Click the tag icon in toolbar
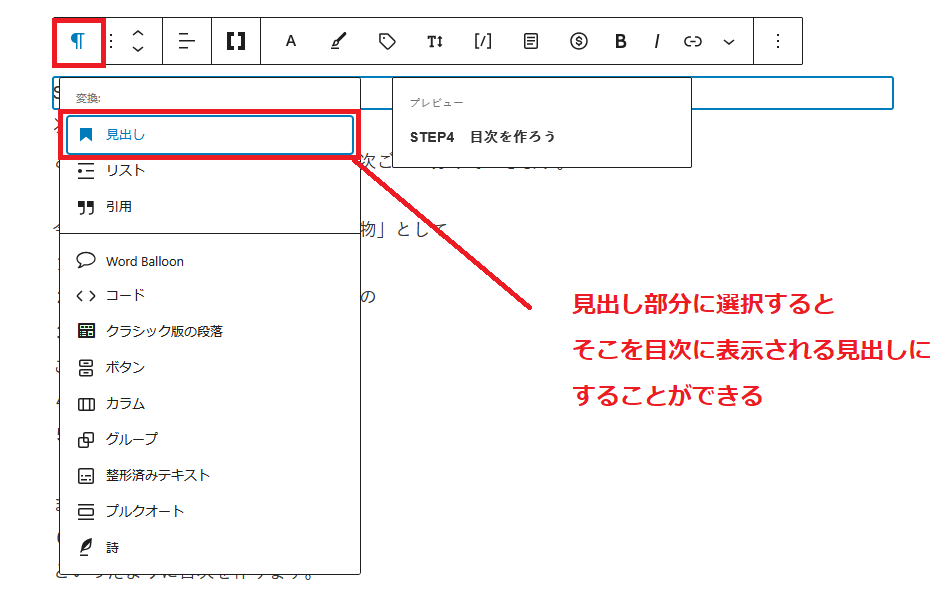Screen dimensions: 950x598 pos(387,41)
